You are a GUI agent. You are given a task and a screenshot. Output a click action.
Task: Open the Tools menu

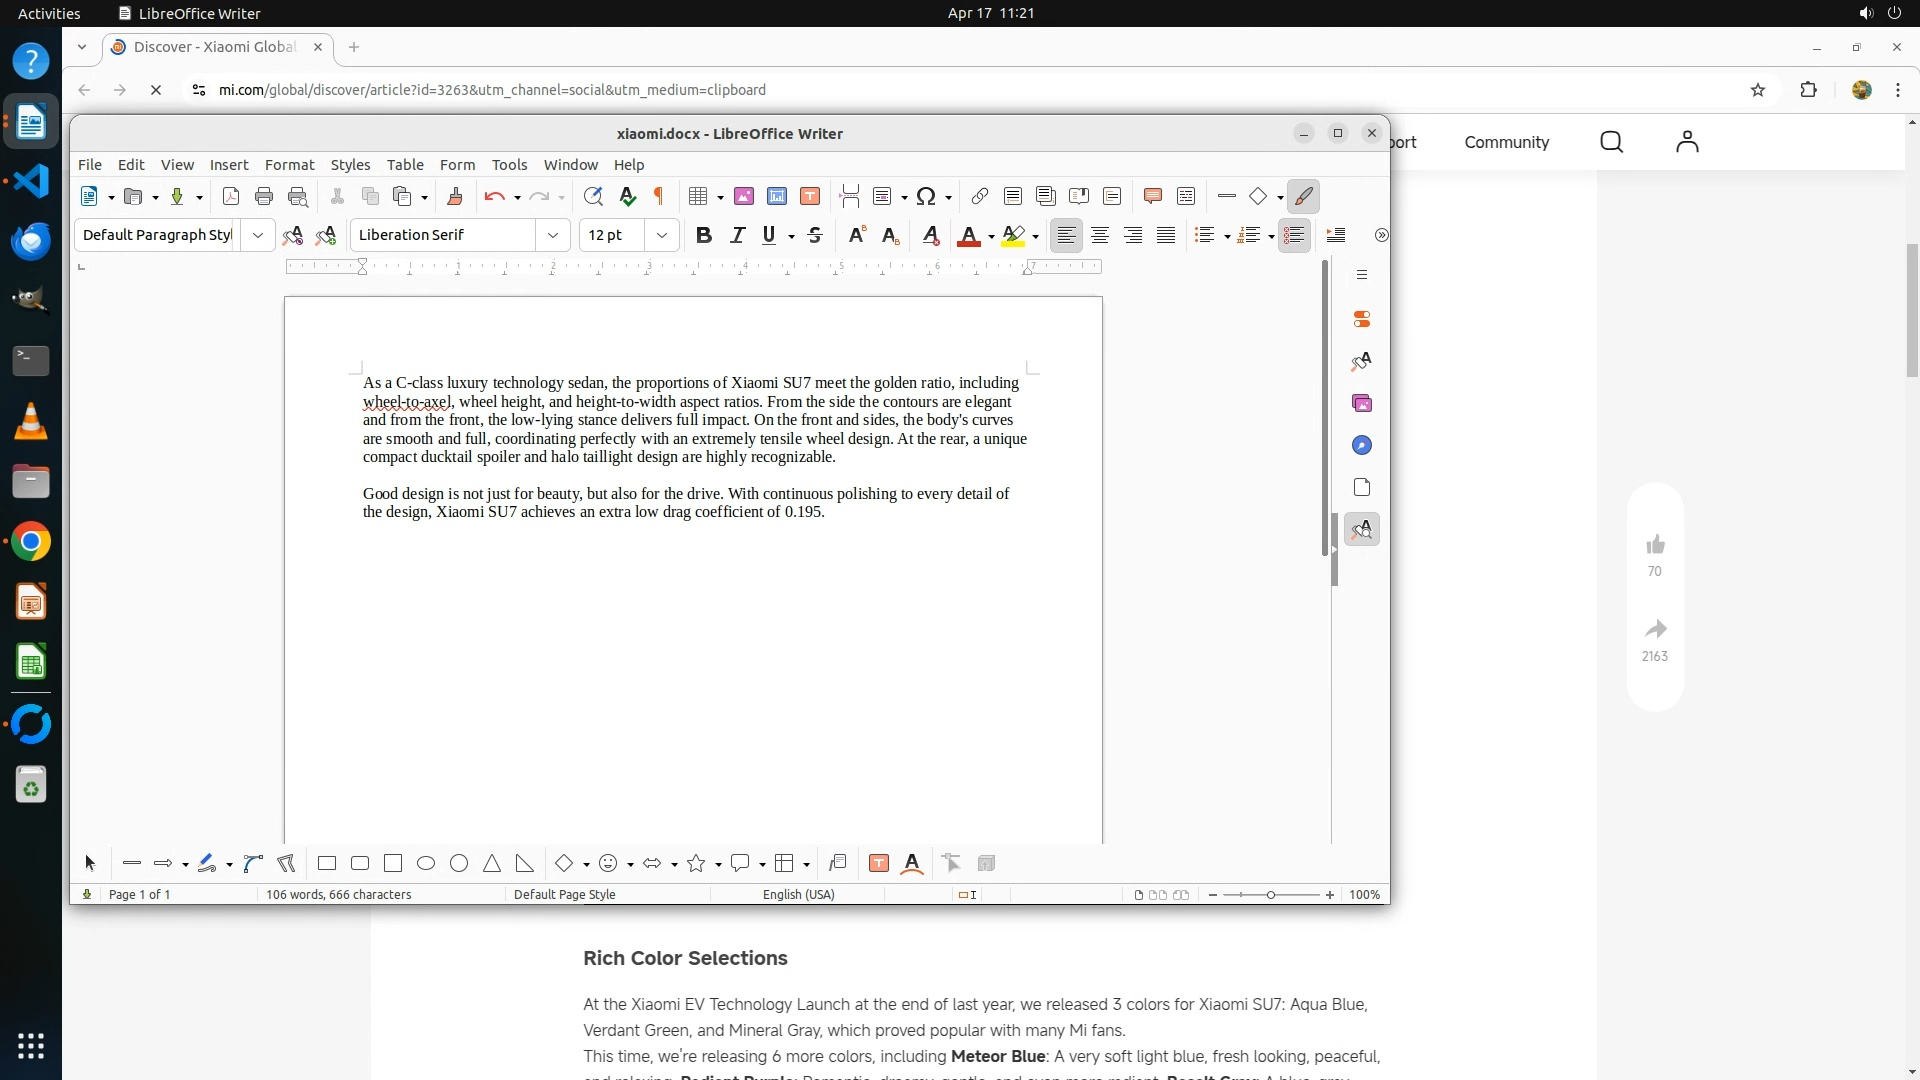point(509,165)
